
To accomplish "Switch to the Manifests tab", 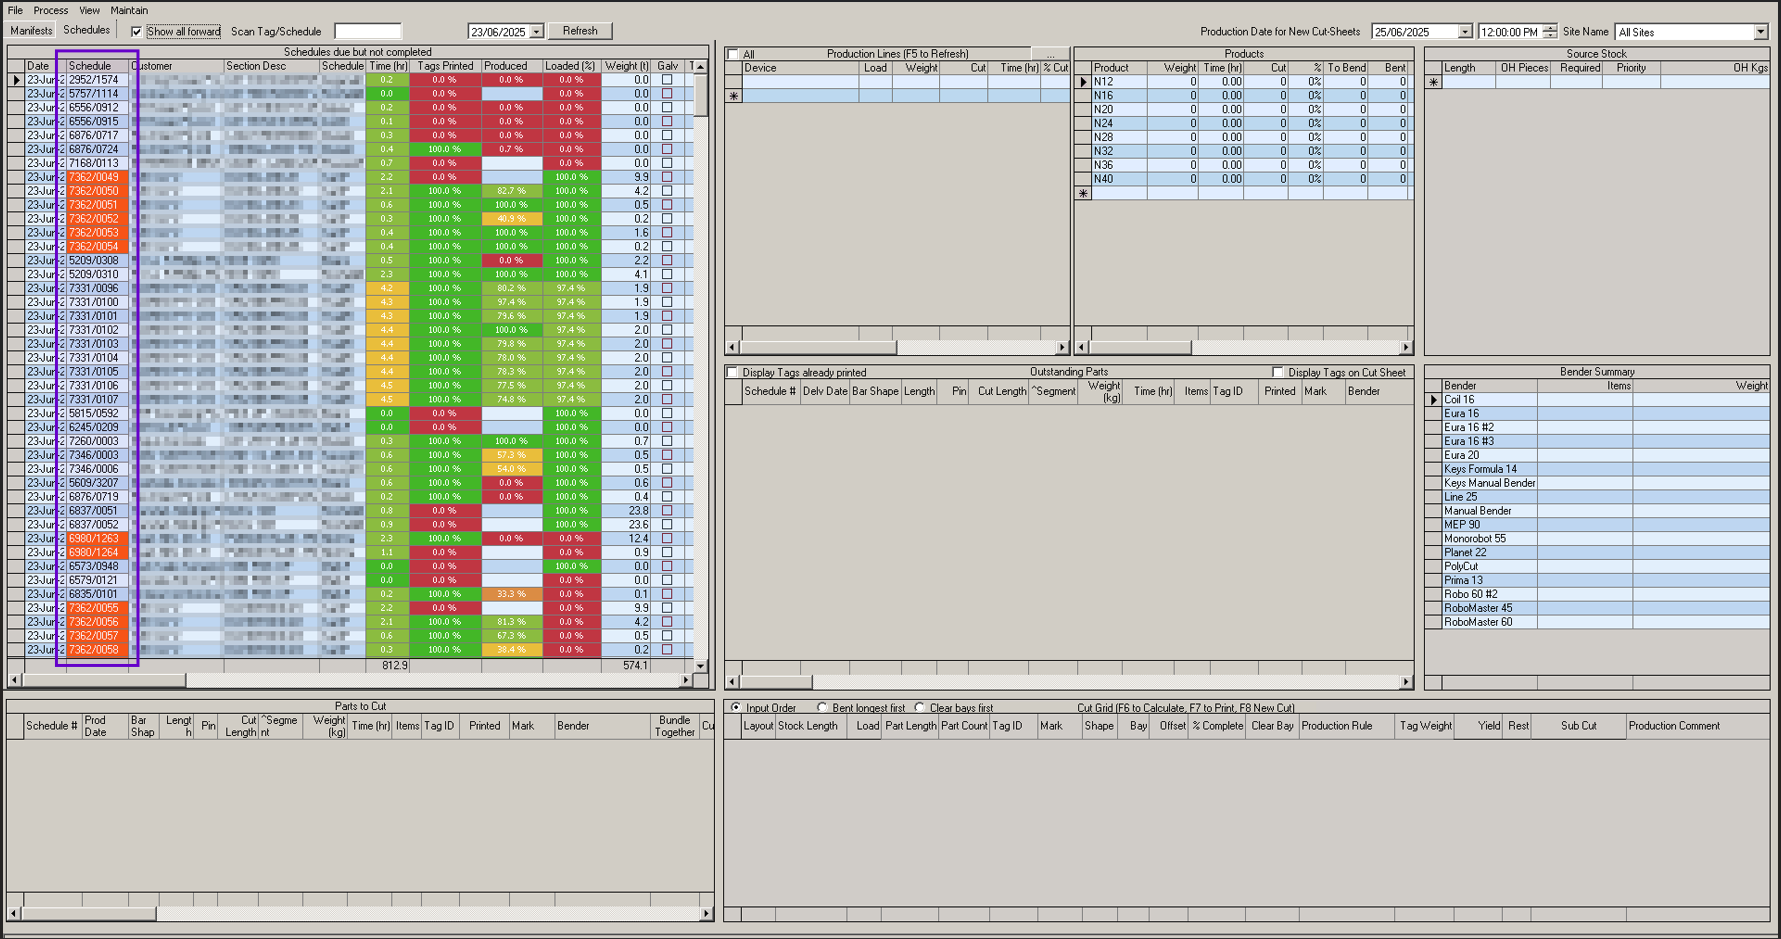I will point(31,31).
